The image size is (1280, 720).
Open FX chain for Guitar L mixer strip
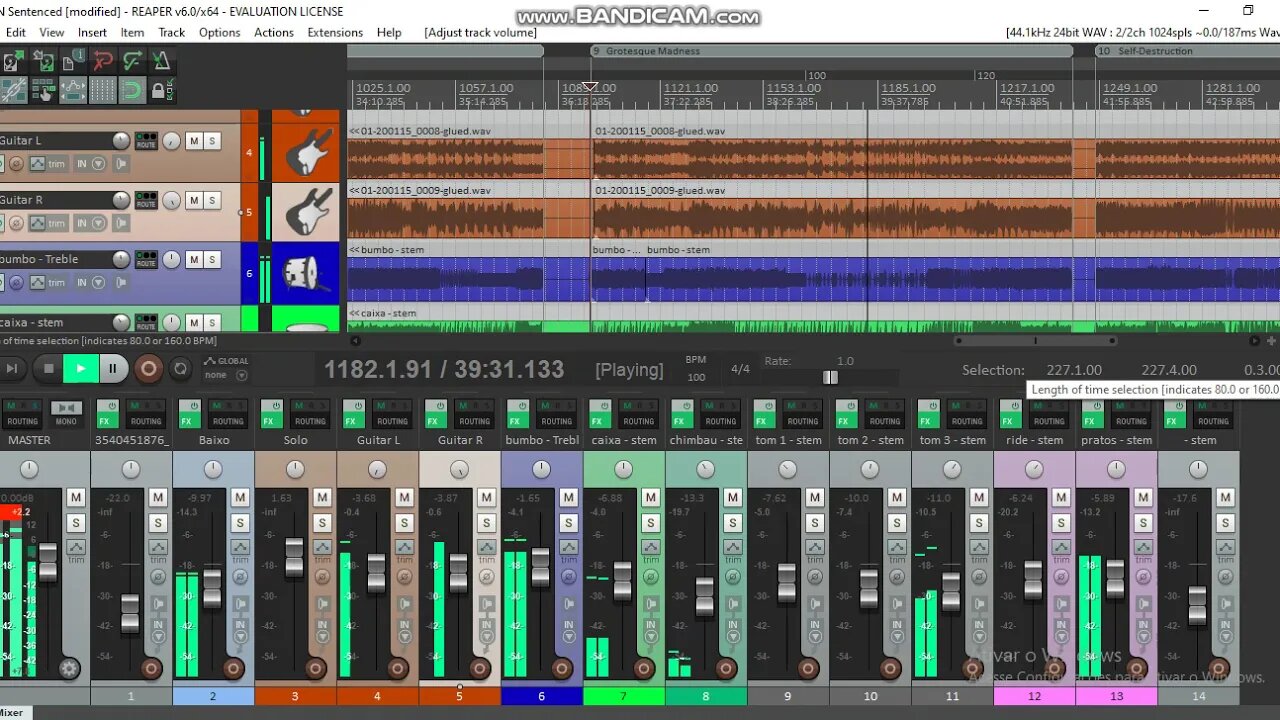[354, 414]
